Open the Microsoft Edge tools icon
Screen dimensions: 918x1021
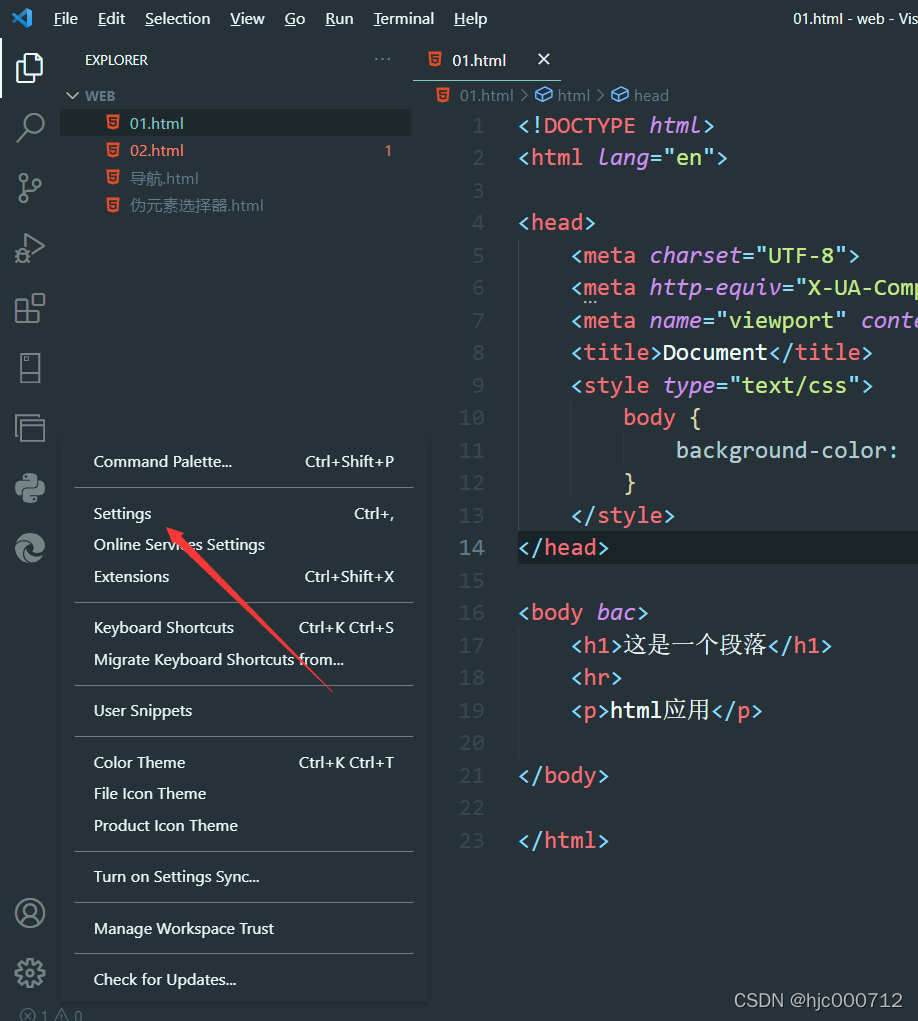pos(30,548)
